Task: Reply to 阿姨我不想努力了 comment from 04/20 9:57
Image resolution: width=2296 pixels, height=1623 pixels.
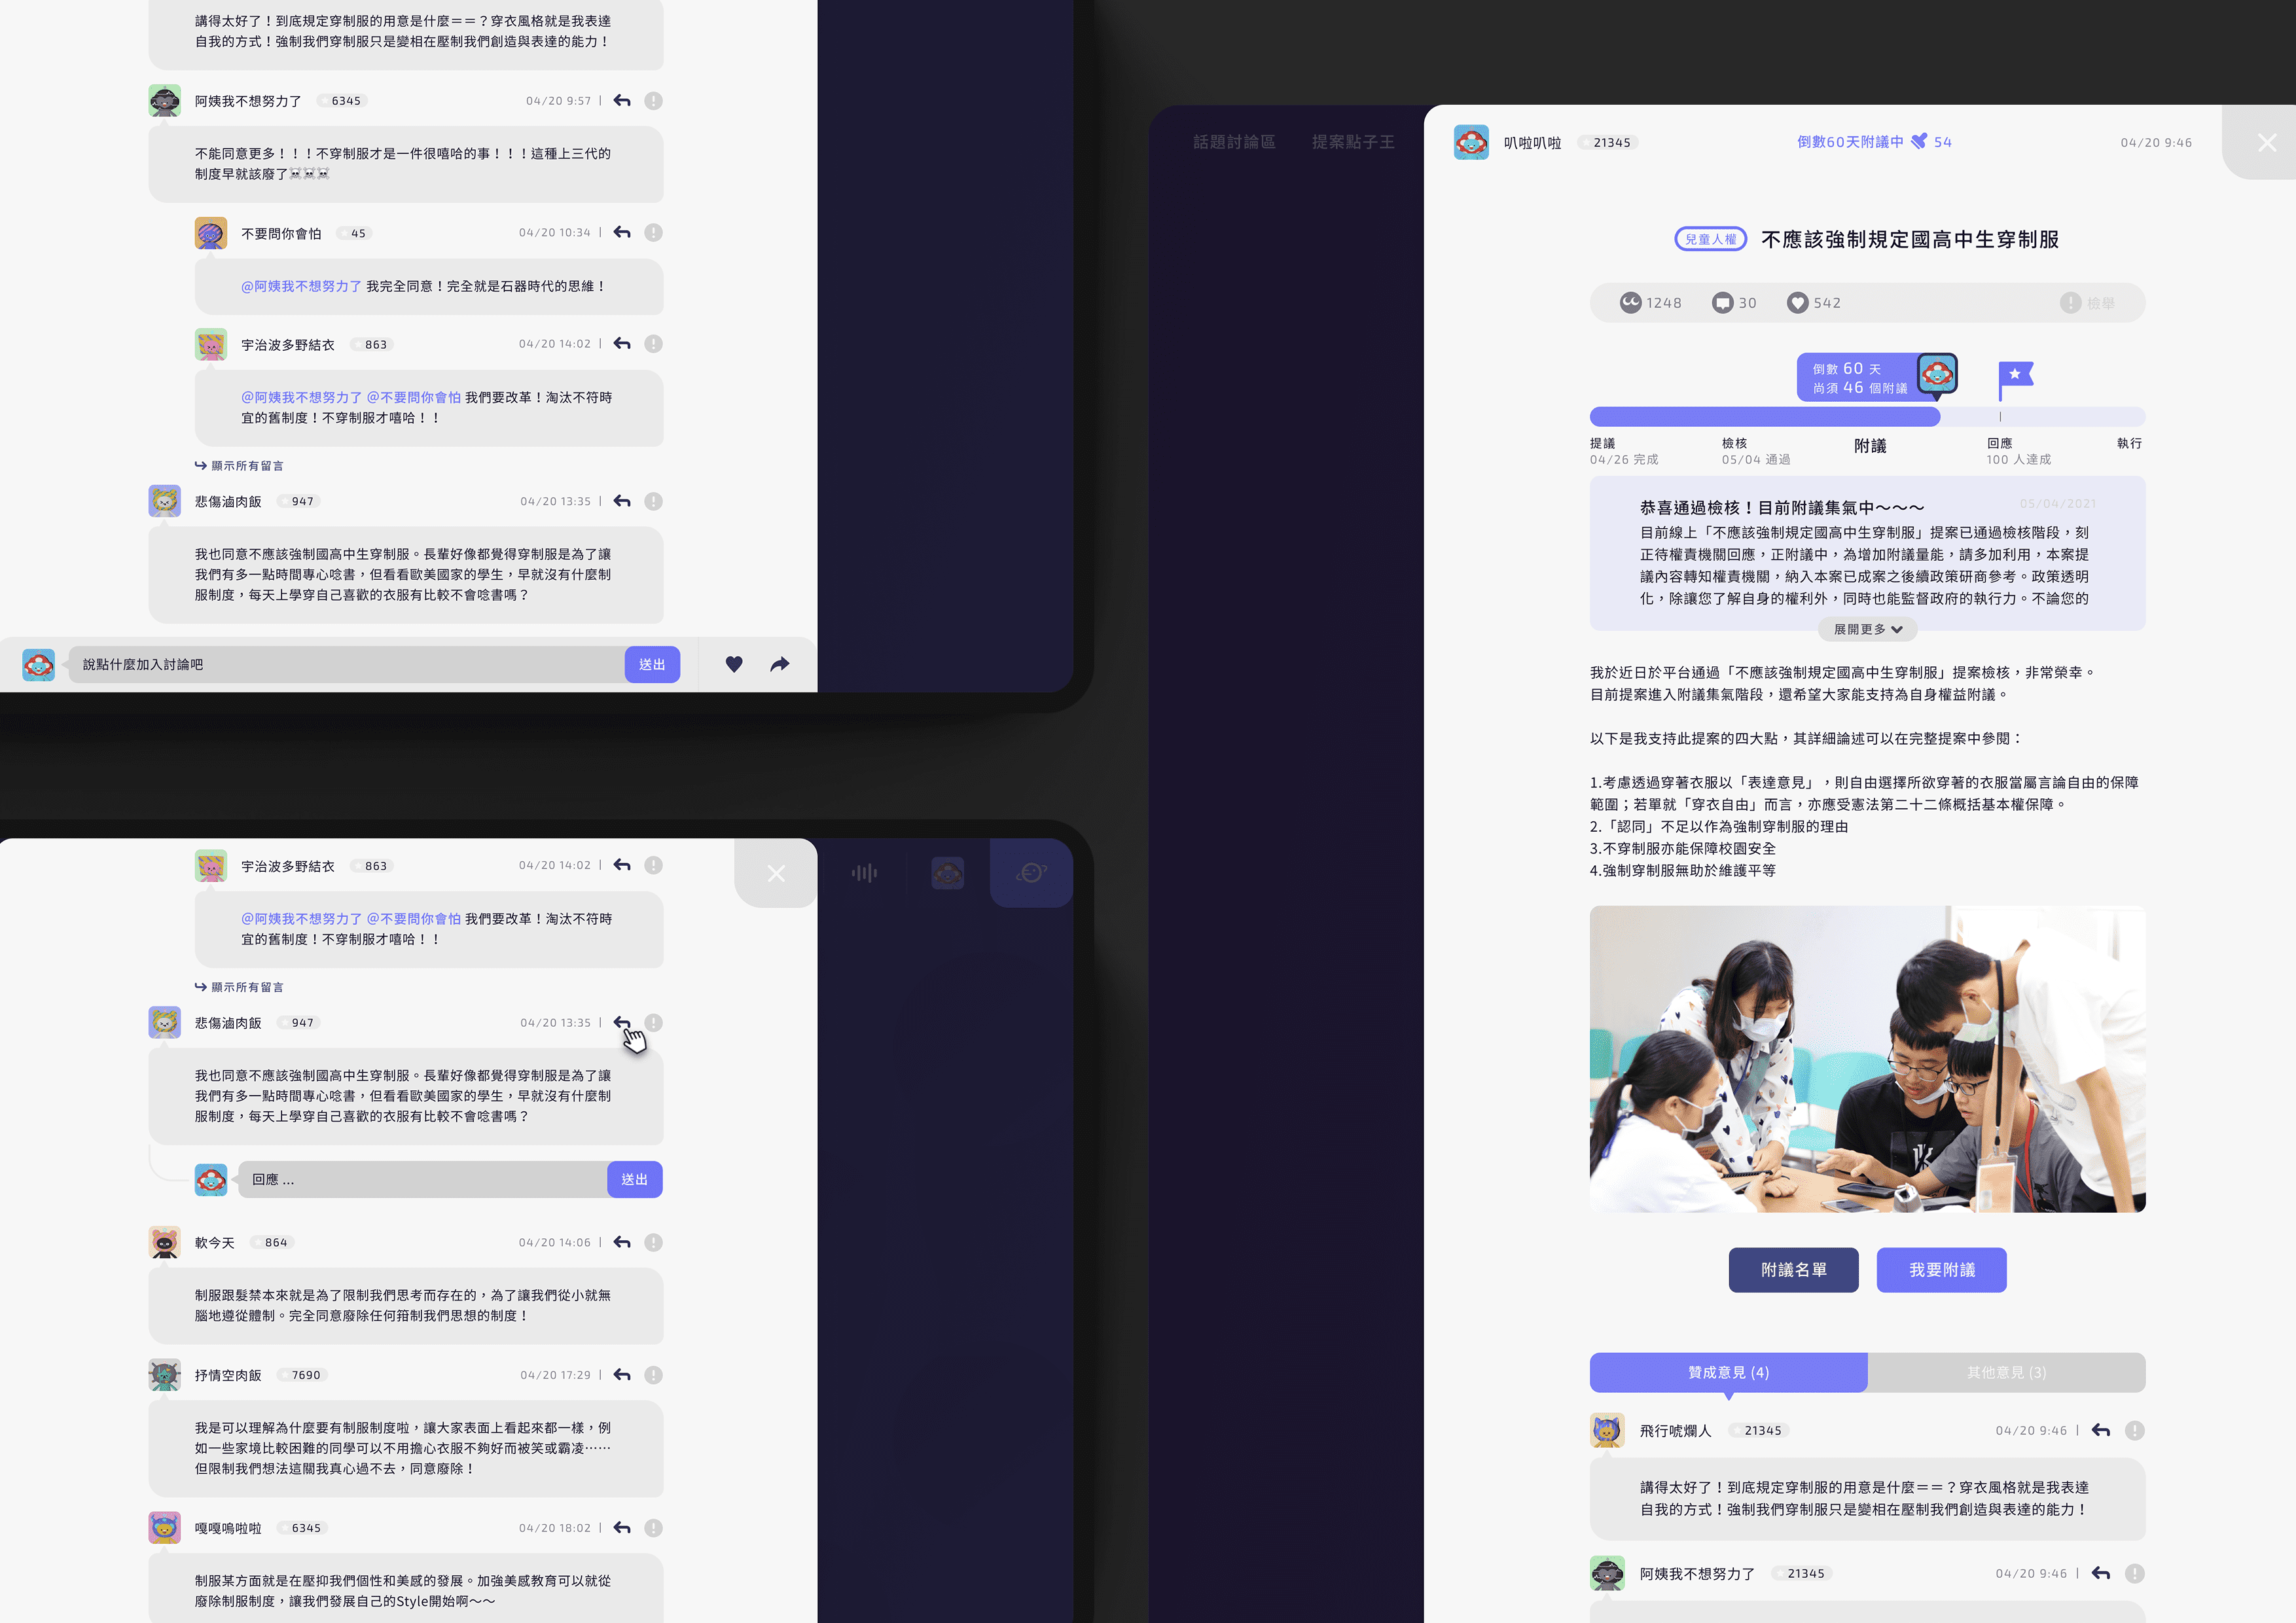Action: pos(622,101)
